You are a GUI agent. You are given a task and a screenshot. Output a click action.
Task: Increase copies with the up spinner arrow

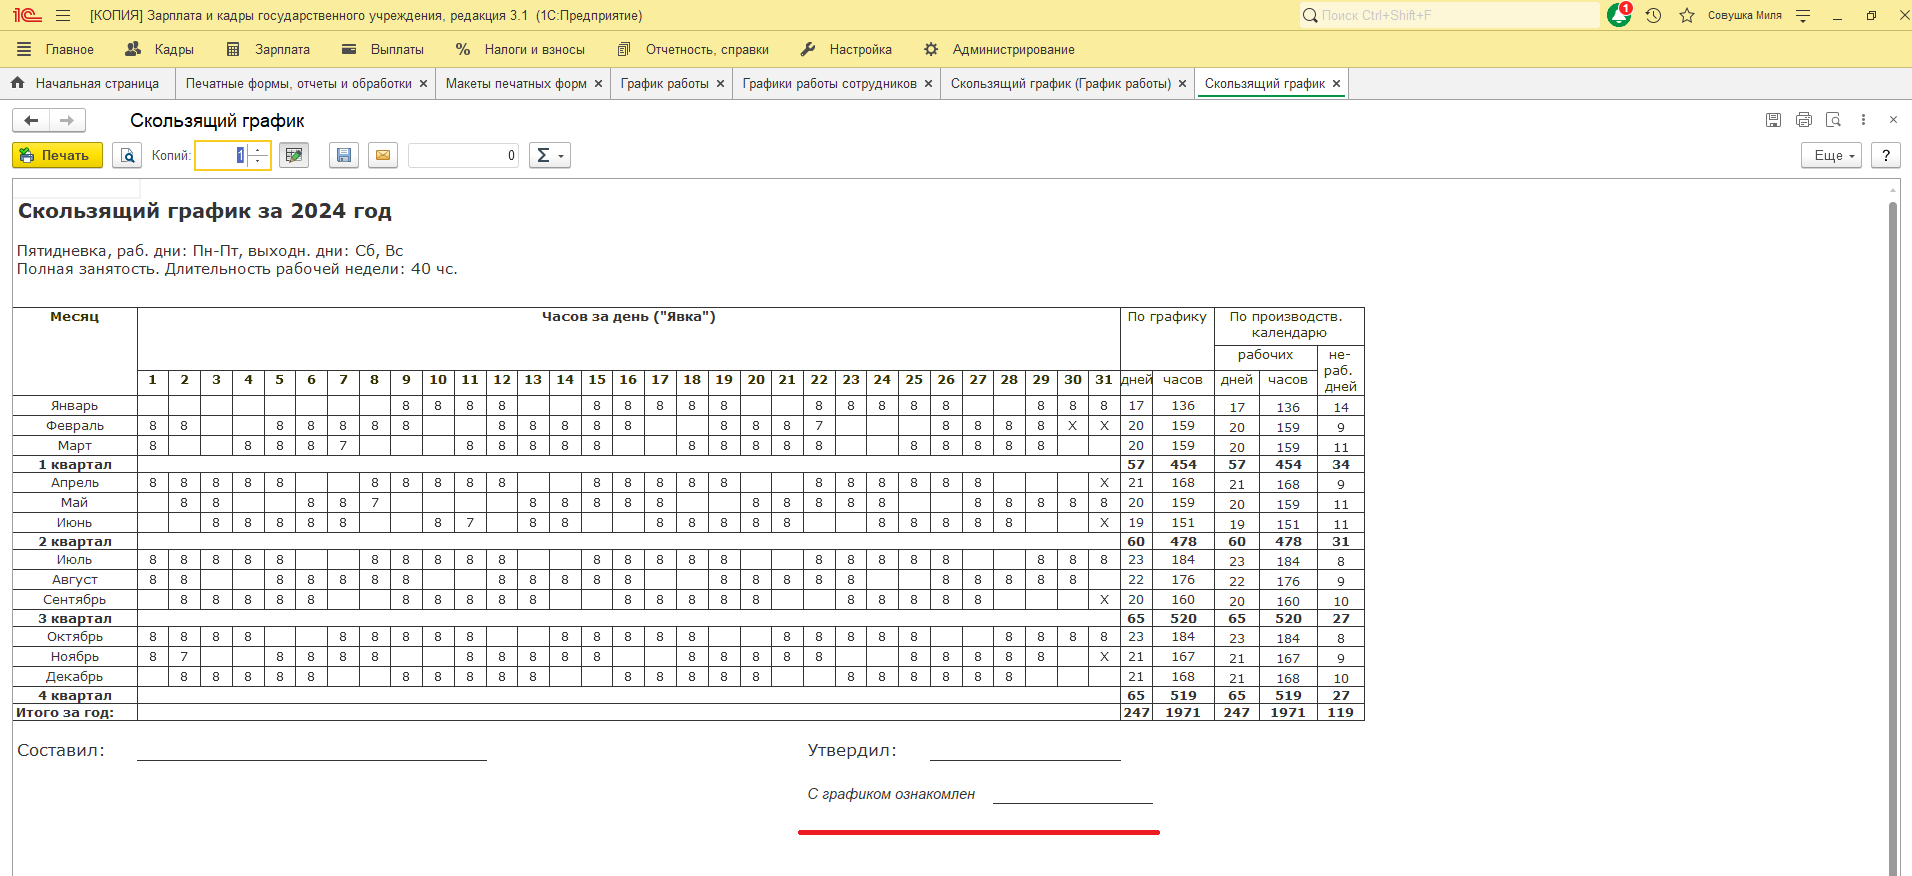pyautogui.click(x=258, y=150)
